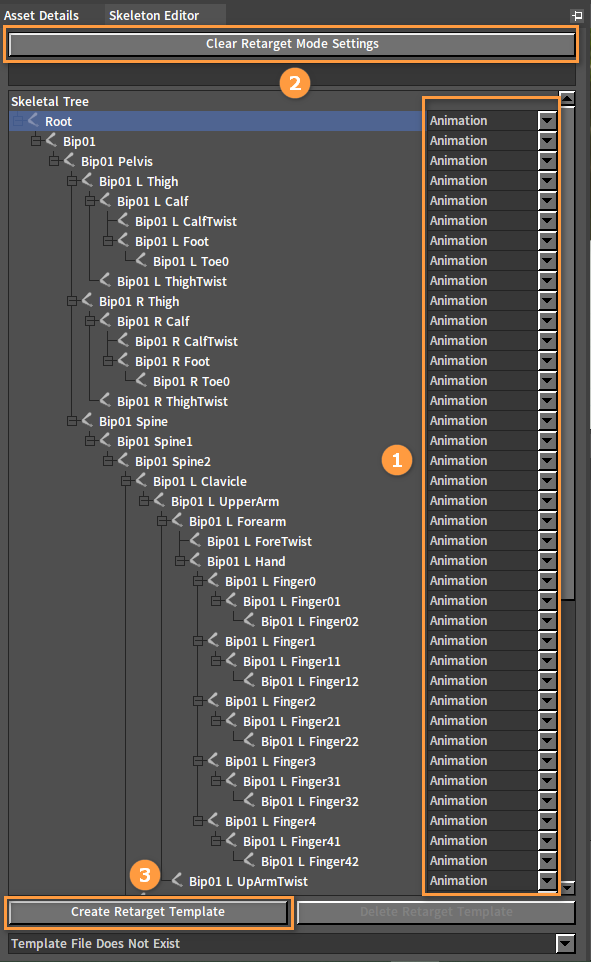Click the bone icon beside Bip01 L Hand
The image size is (591, 962).
(195, 561)
